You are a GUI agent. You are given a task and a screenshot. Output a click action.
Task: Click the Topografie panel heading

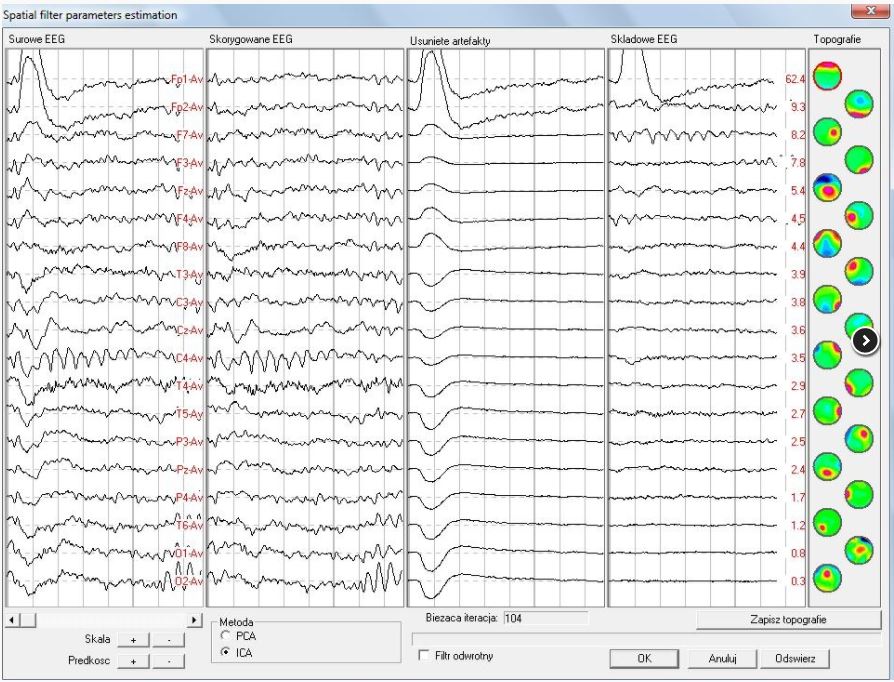[x=837, y=39]
